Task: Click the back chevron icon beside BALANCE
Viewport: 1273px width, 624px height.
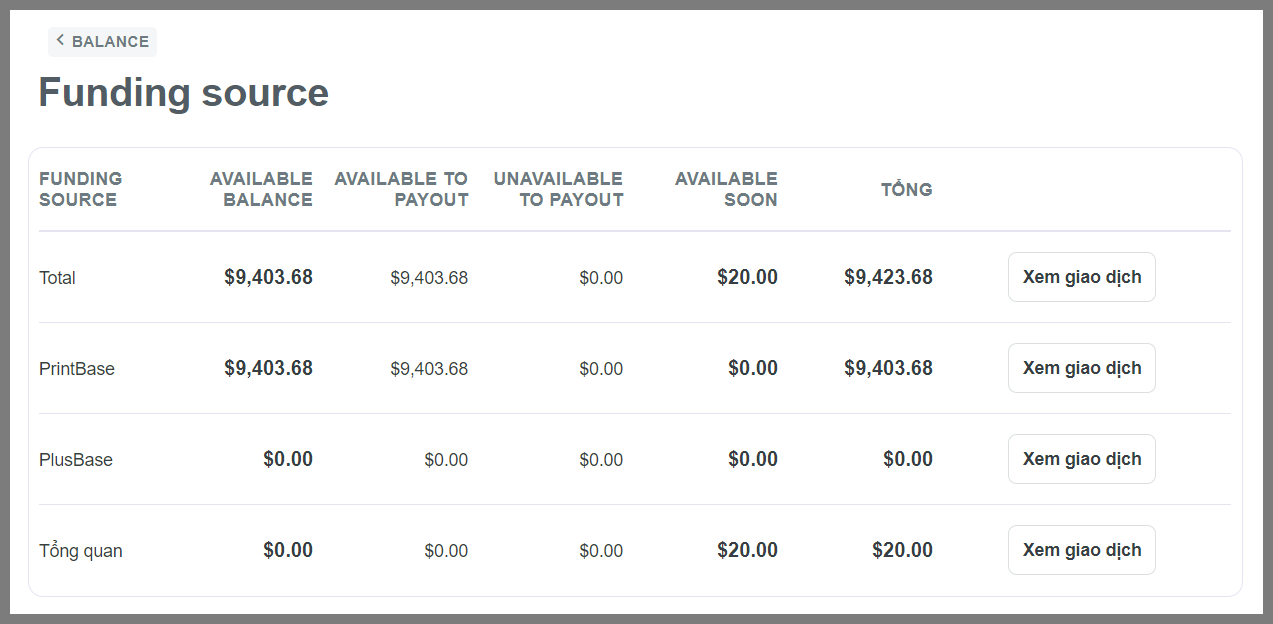Action: click(60, 40)
